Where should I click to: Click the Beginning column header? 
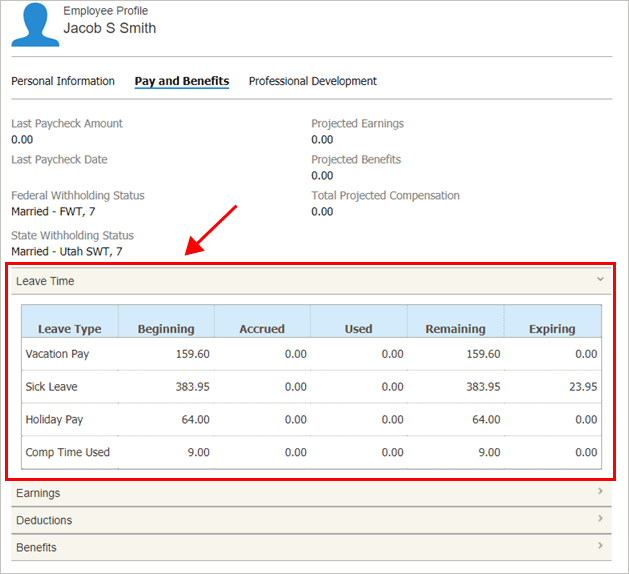click(166, 328)
